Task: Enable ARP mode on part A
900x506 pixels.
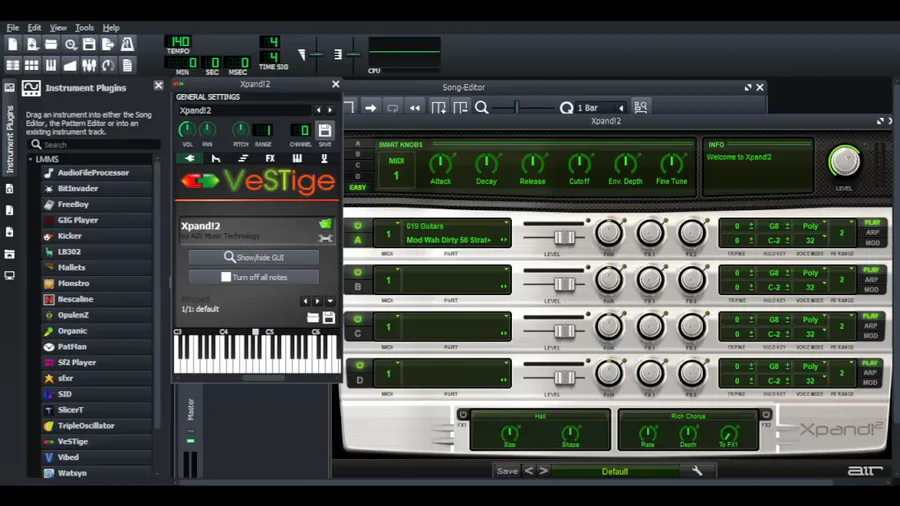Action: pos(872,232)
